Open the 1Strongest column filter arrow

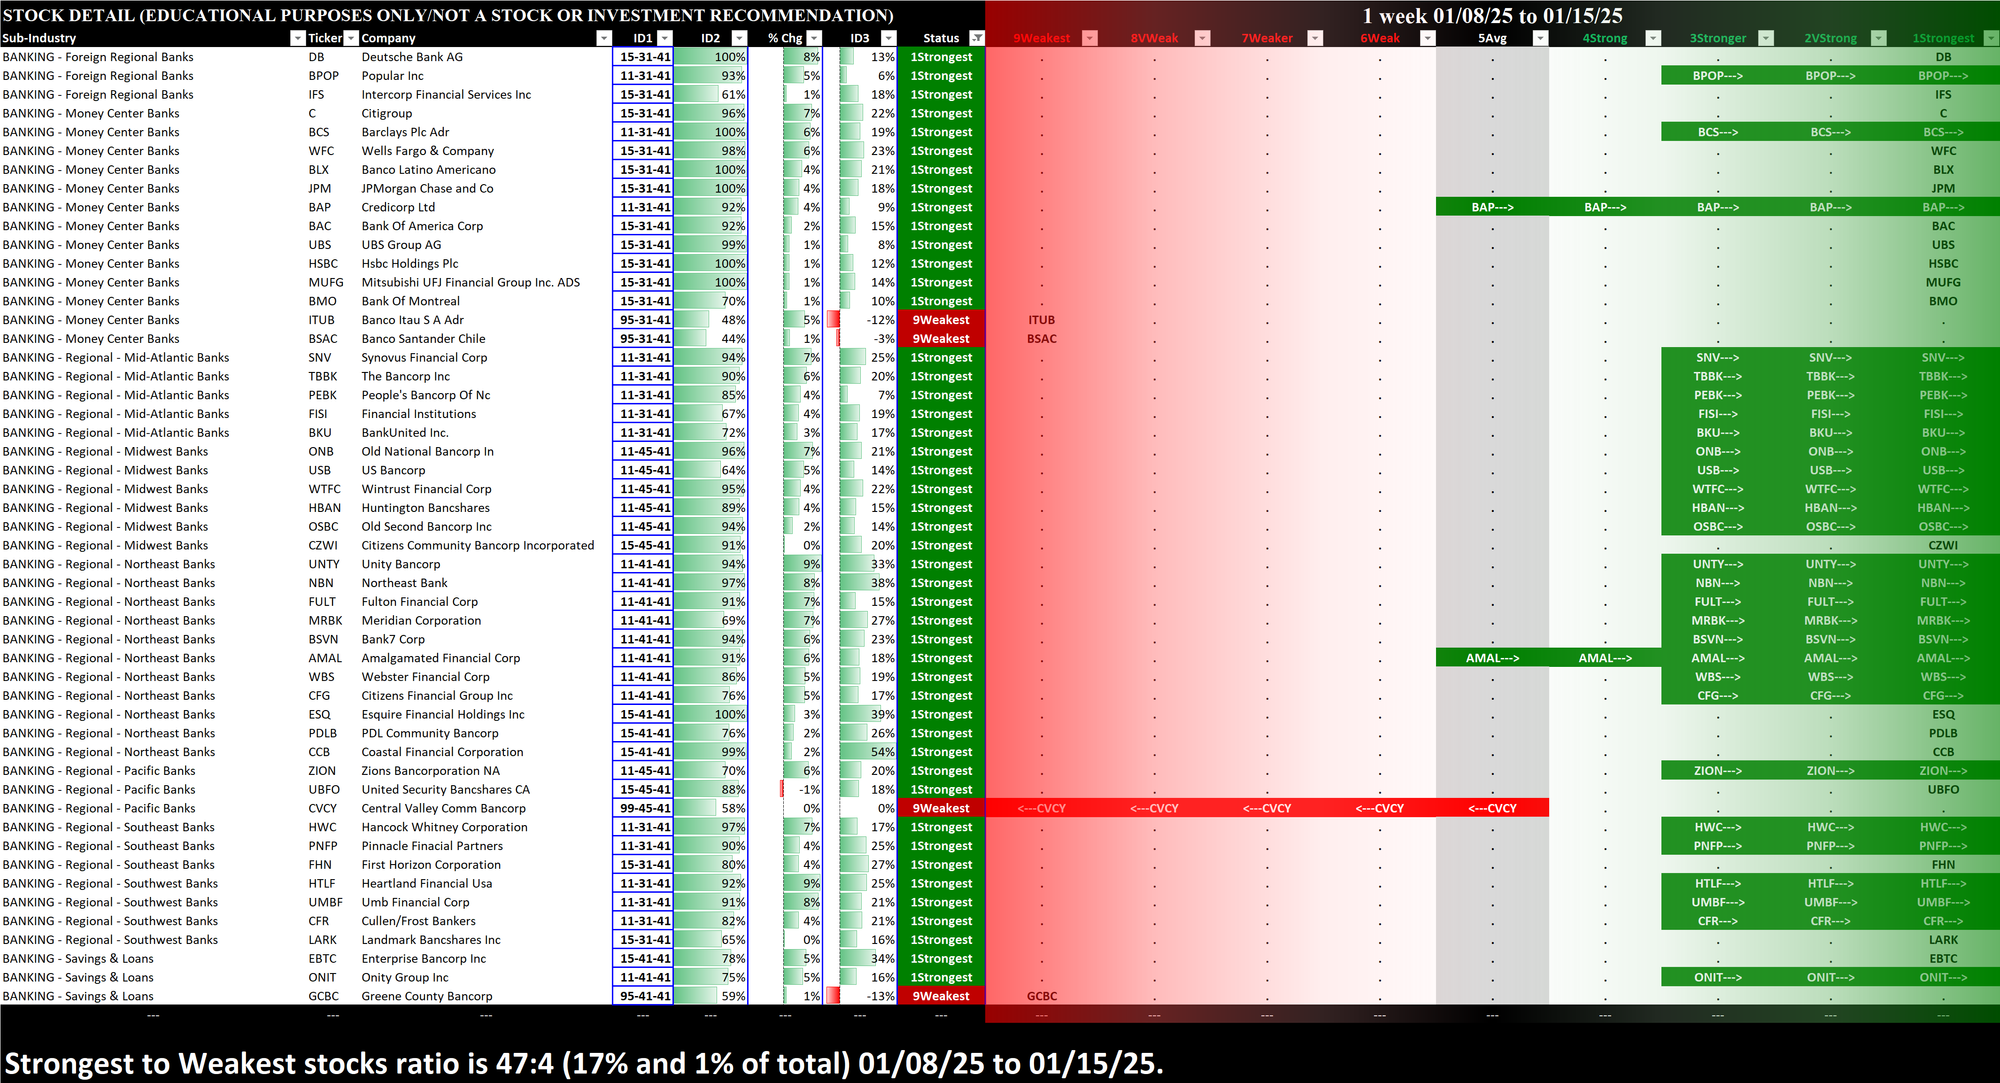(1990, 38)
